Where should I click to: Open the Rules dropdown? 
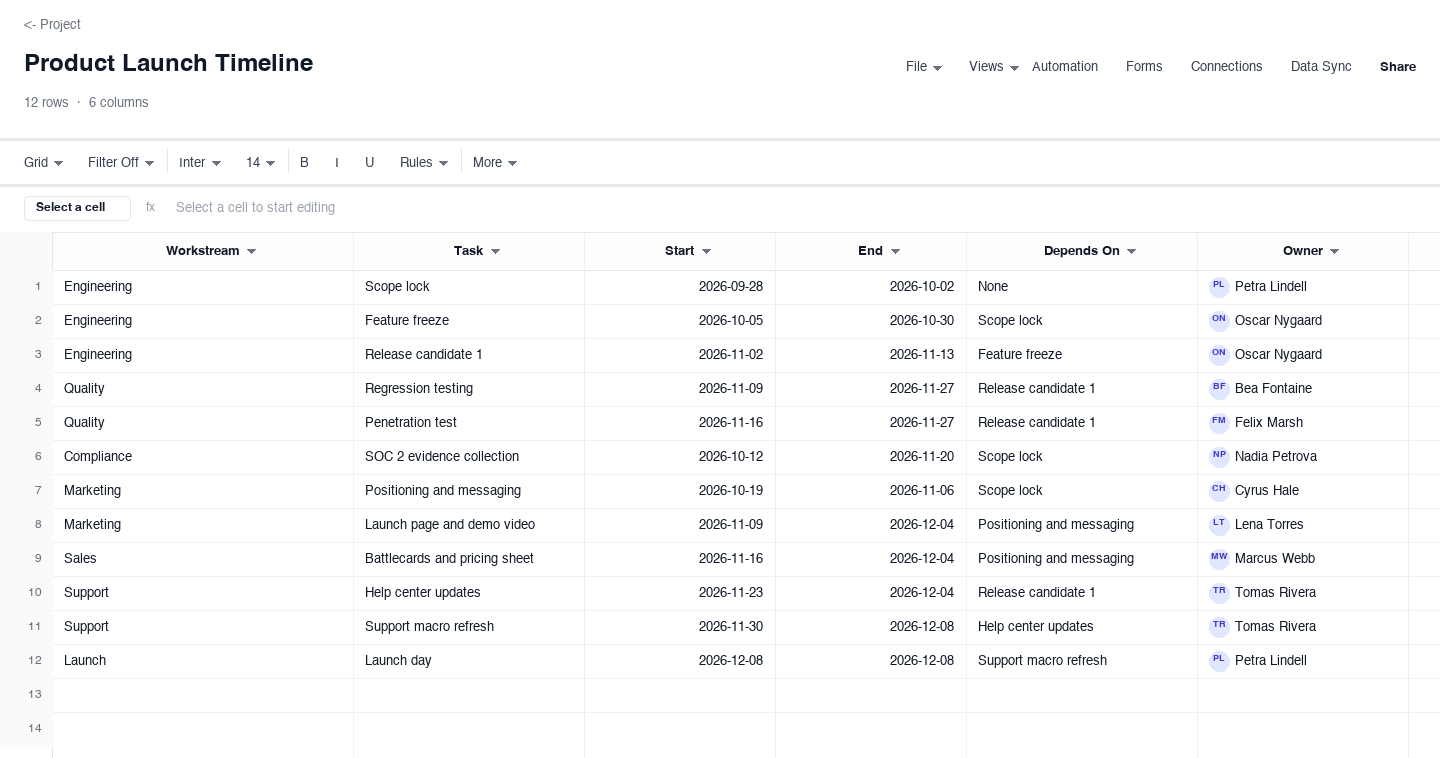coord(424,162)
